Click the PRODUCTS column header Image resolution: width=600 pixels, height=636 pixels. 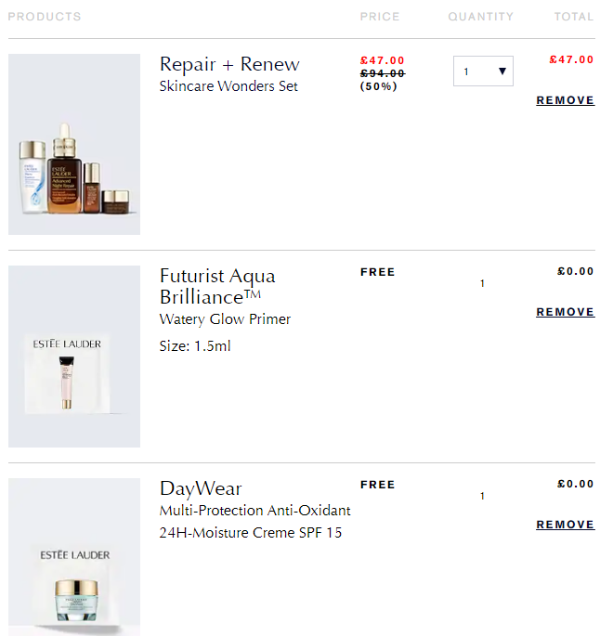(44, 17)
